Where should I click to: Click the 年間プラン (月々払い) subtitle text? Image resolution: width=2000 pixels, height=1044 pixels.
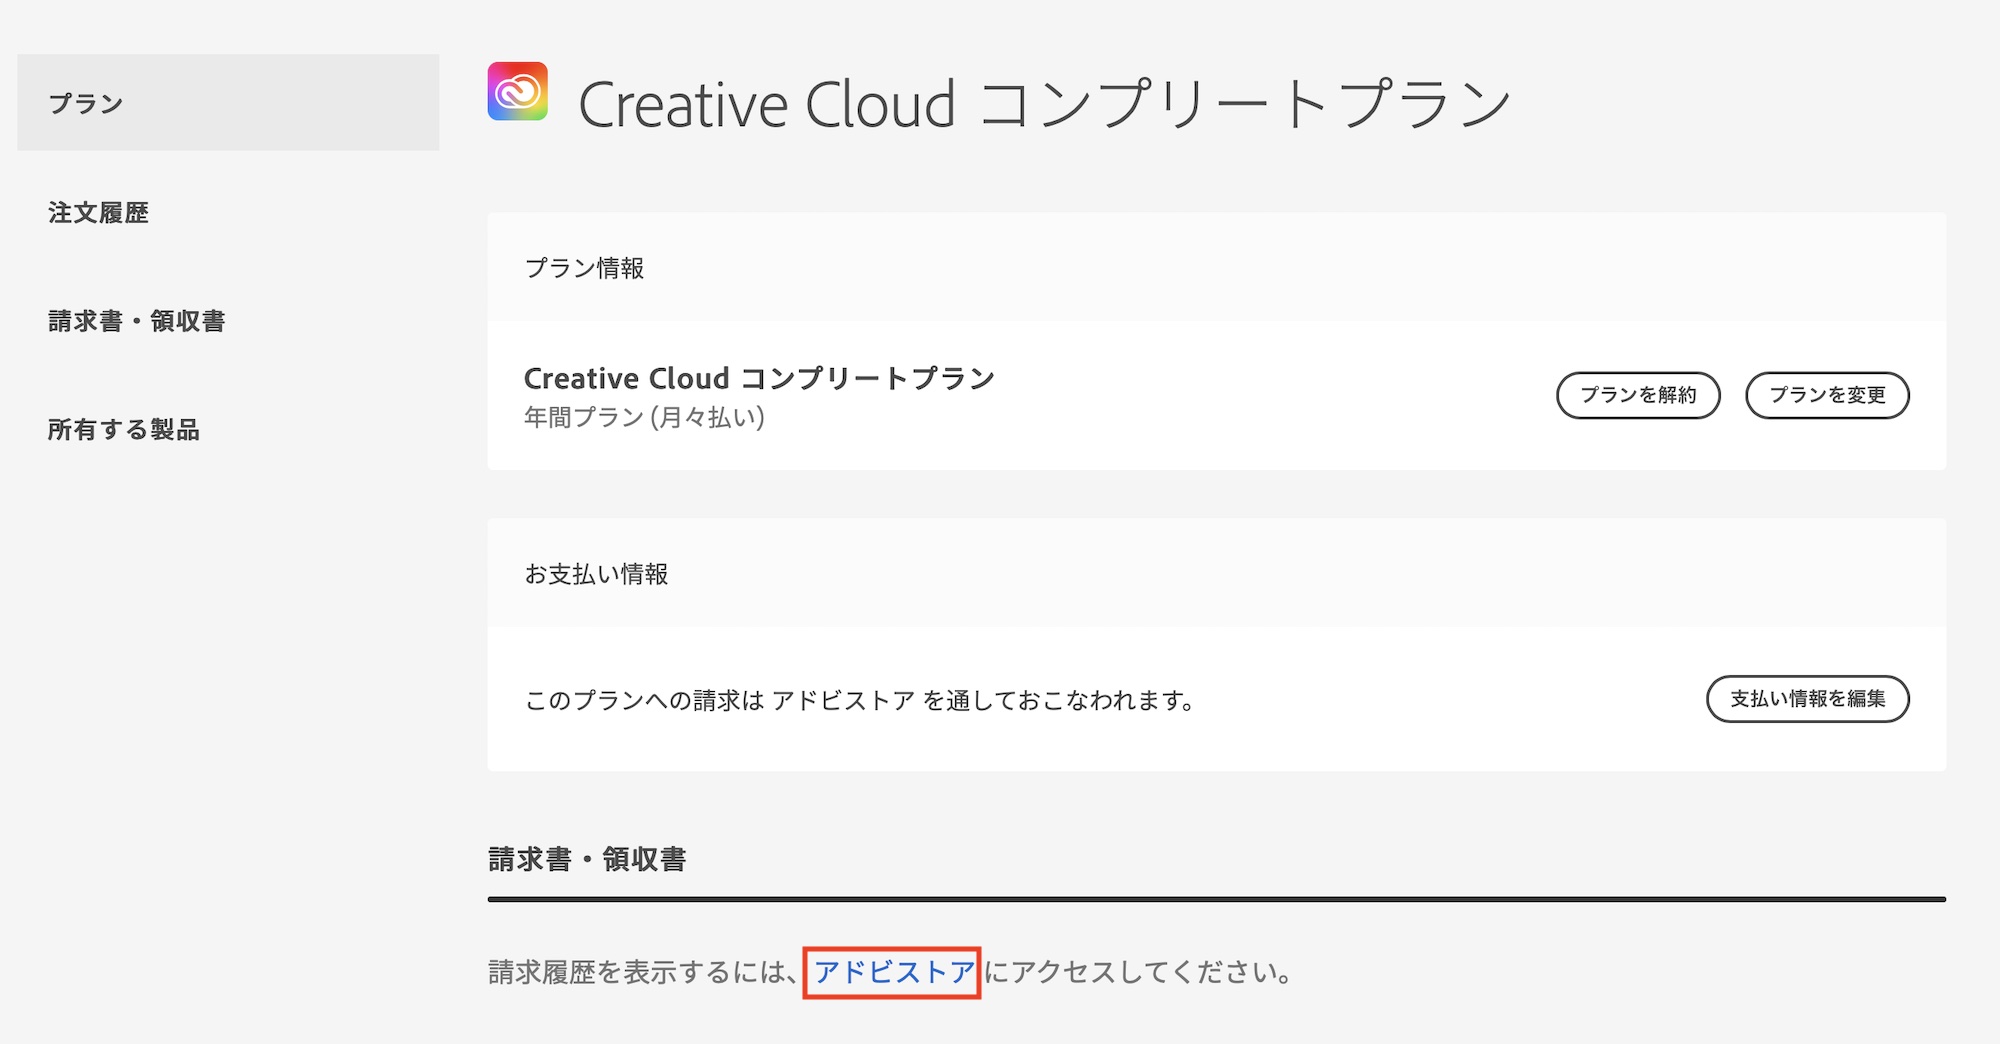(x=644, y=417)
